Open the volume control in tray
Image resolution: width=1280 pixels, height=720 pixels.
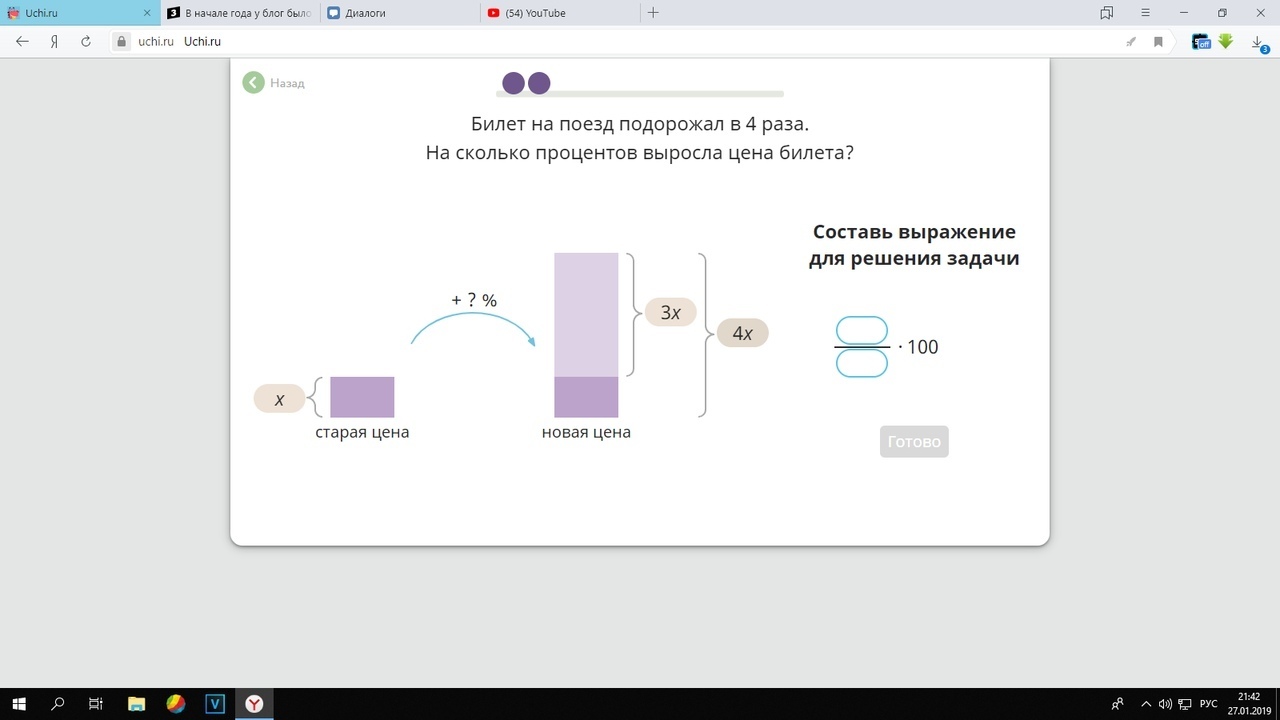point(1165,704)
